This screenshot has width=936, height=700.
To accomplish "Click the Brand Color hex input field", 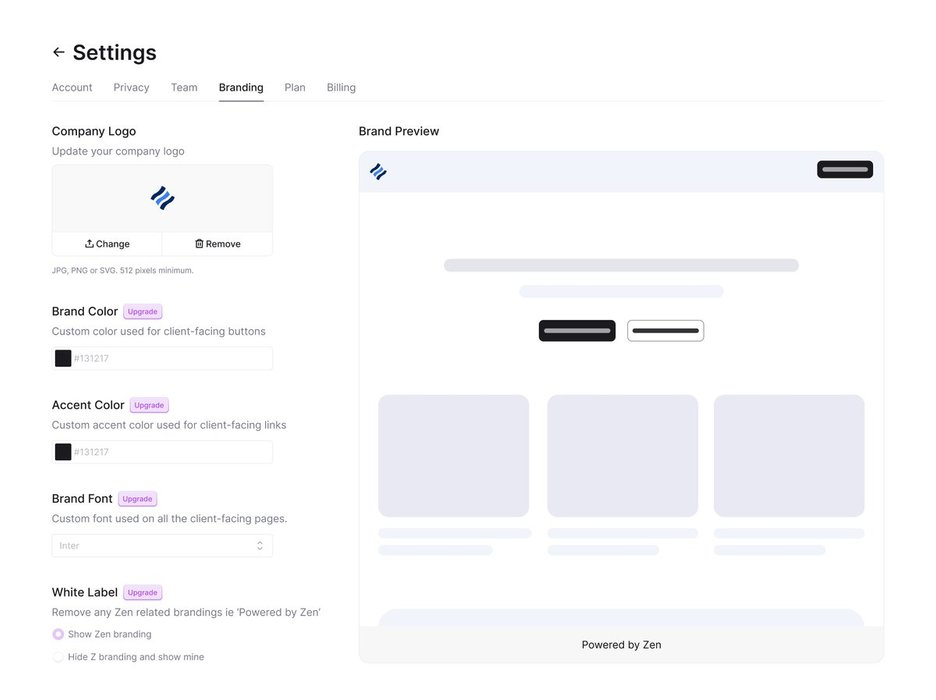I will [x=170, y=358].
